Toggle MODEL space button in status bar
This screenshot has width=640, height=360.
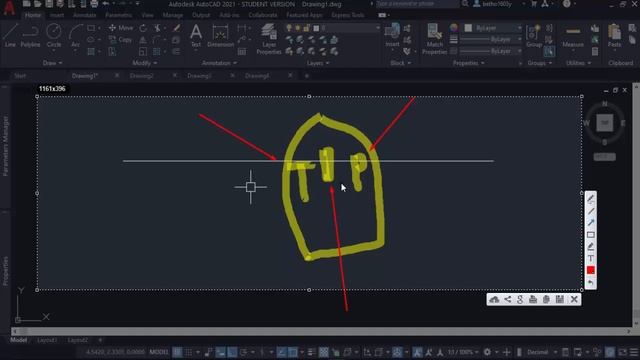(159, 352)
